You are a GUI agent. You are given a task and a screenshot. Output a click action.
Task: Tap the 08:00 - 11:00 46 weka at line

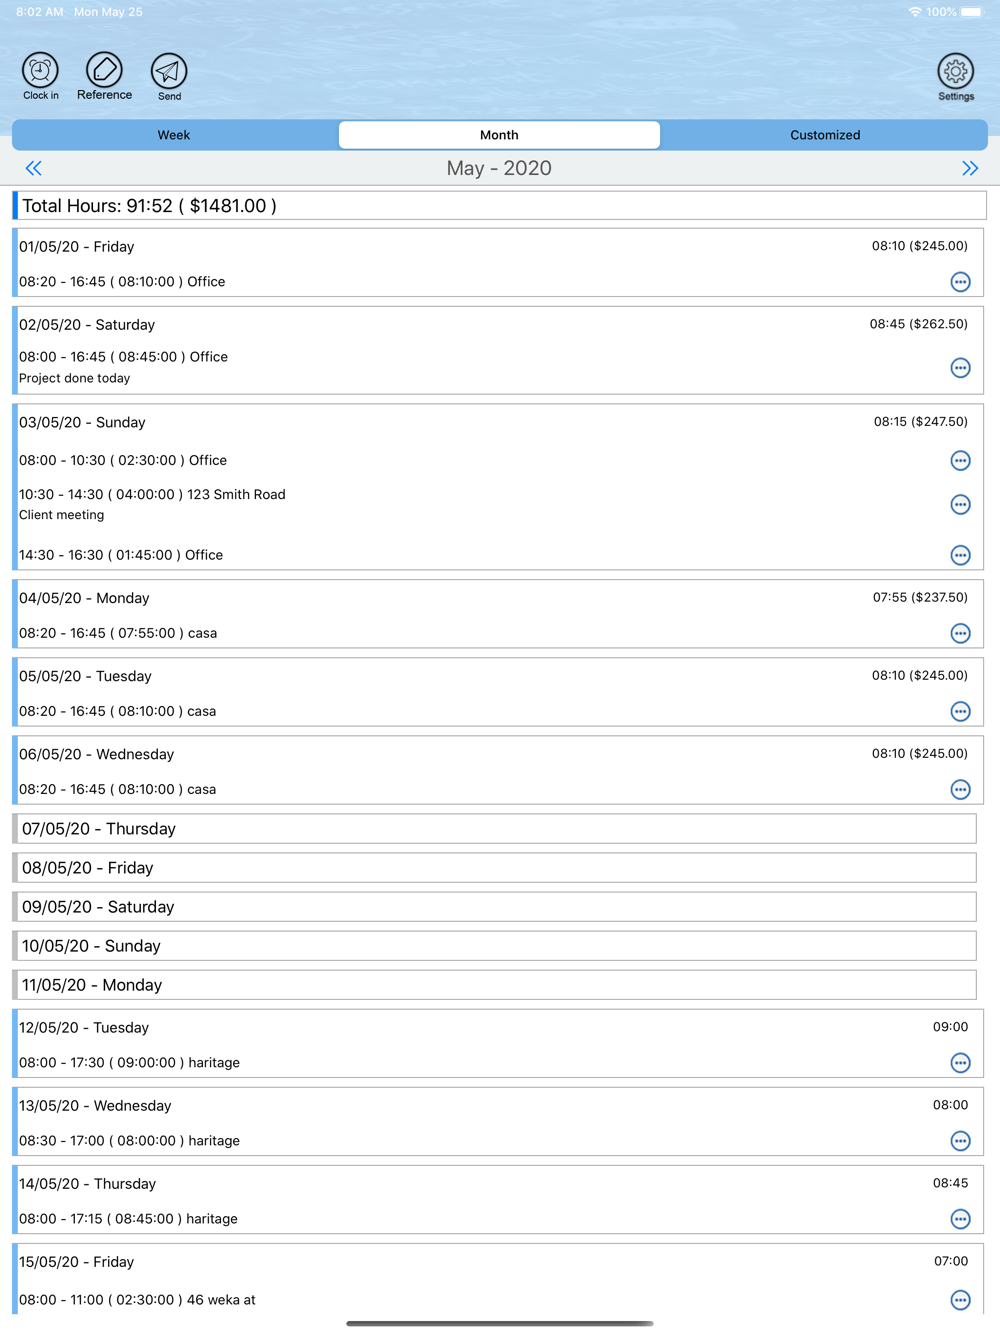coord(137,1300)
